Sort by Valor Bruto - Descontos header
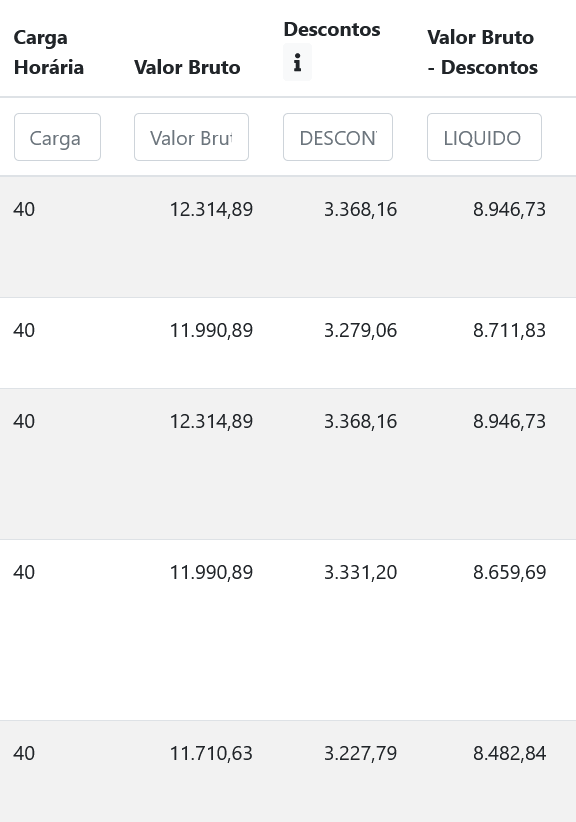Image resolution: width=576 pixels, height=822 pixels. (483, 51)
